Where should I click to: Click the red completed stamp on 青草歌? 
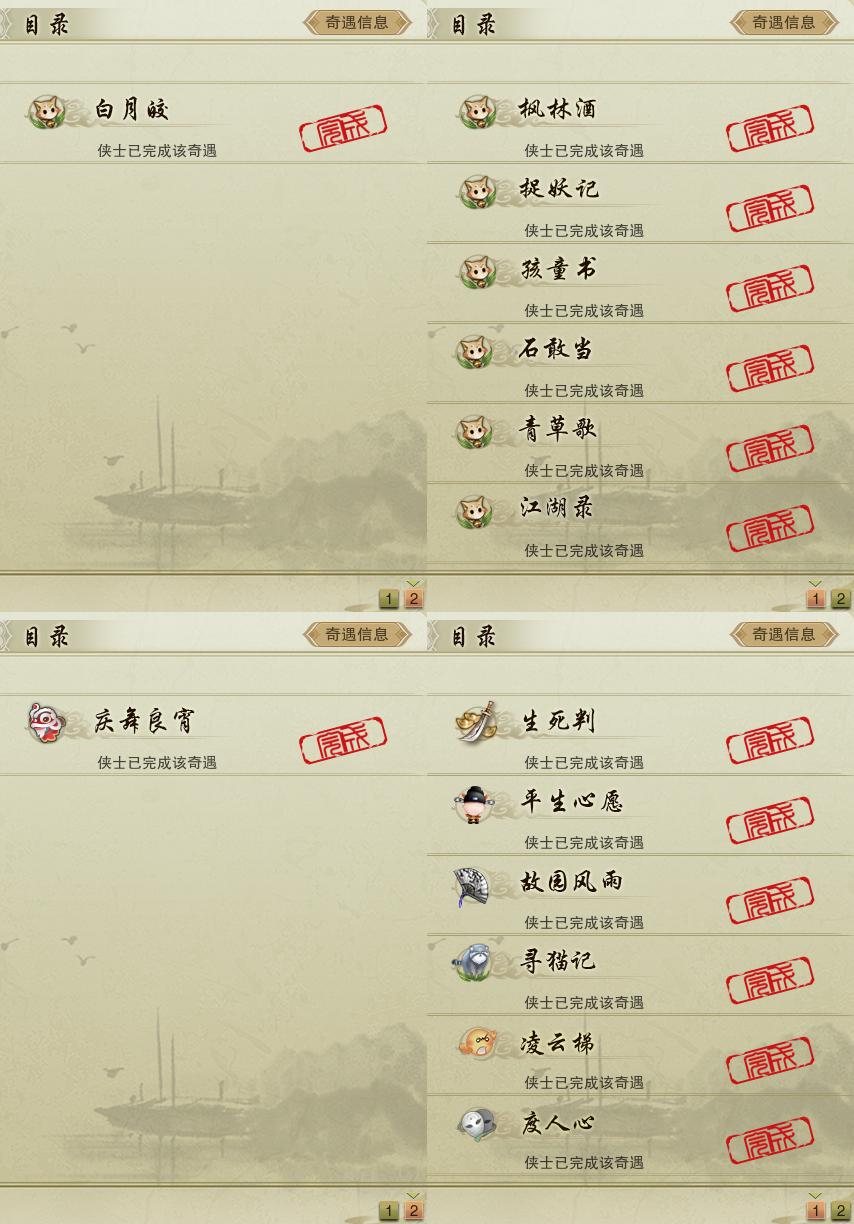click(x=770, y=449)
